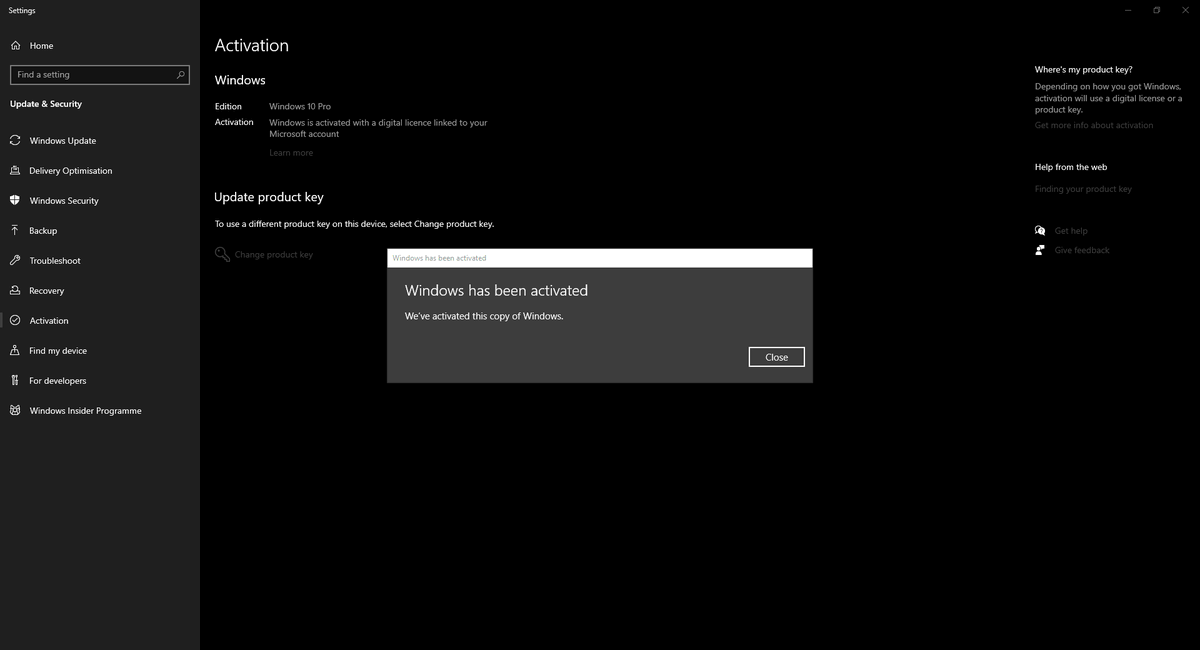Screen dimensions: 1200x650
Task: Click the 'Help from the web' heading
Action: (x=1071, y=167)
